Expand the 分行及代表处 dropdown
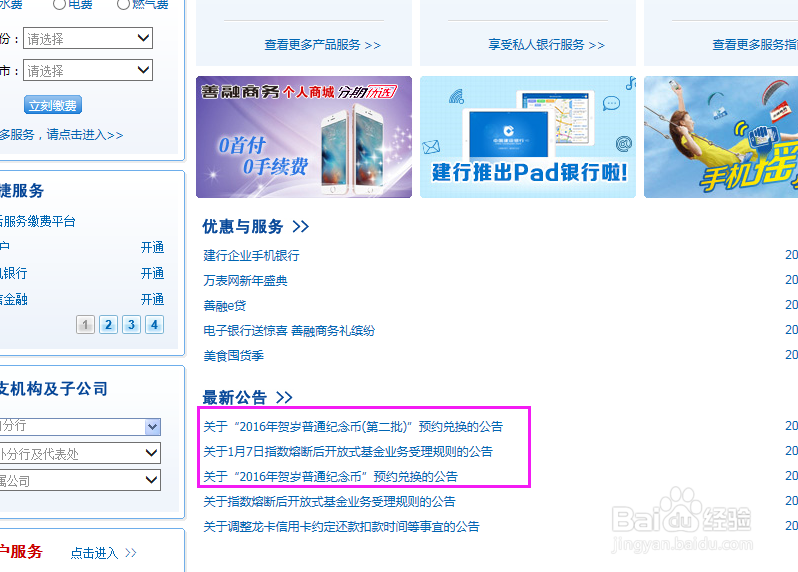This screenshot has width=798, height=572. [x=80, y=453]
